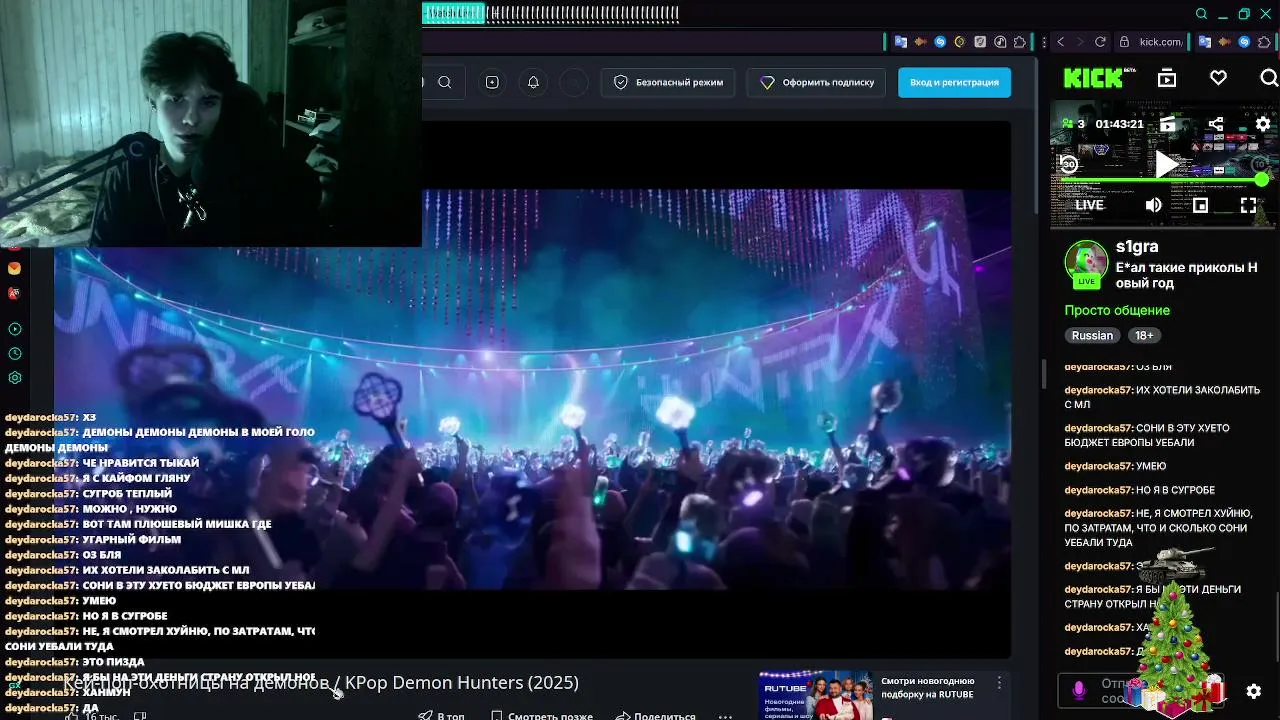This screenshot has width=1280, height=720.
Task: Click Смотреть позже watch later button
Action: pyautogui.click(x=541, y=716)
